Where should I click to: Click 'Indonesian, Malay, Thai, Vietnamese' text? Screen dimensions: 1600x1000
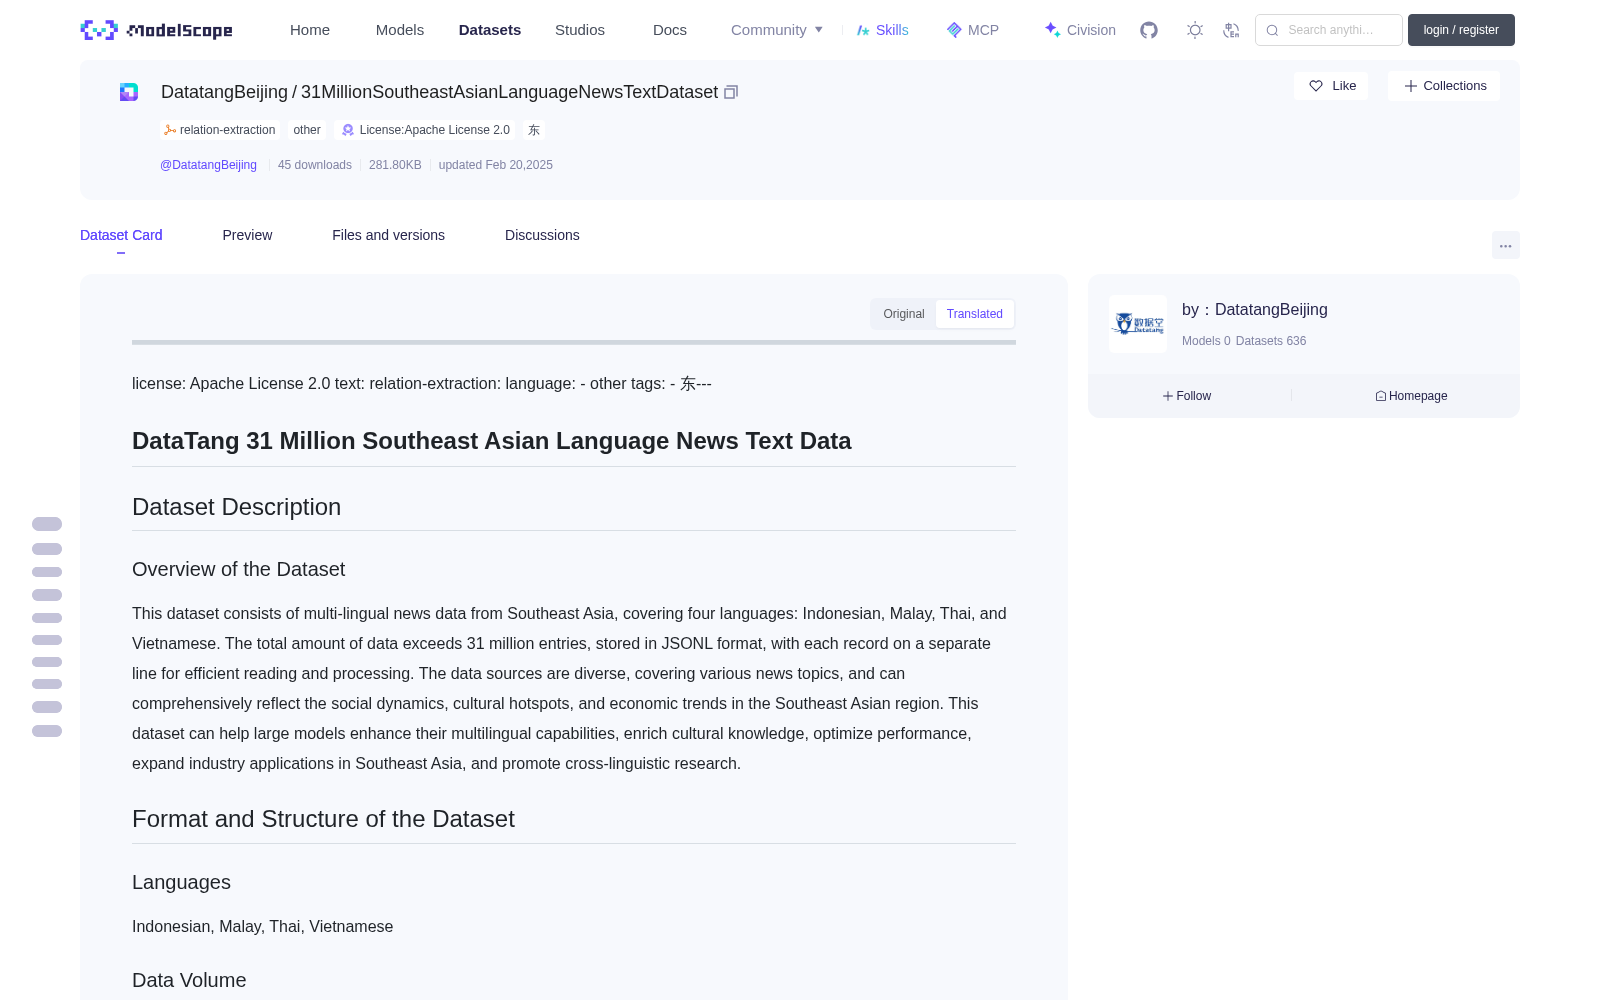263,927
